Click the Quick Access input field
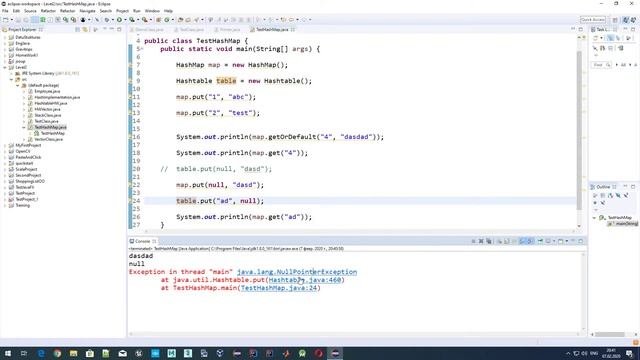Image resolution: width=640 pixels, height=360 pixels. (593, 20)
